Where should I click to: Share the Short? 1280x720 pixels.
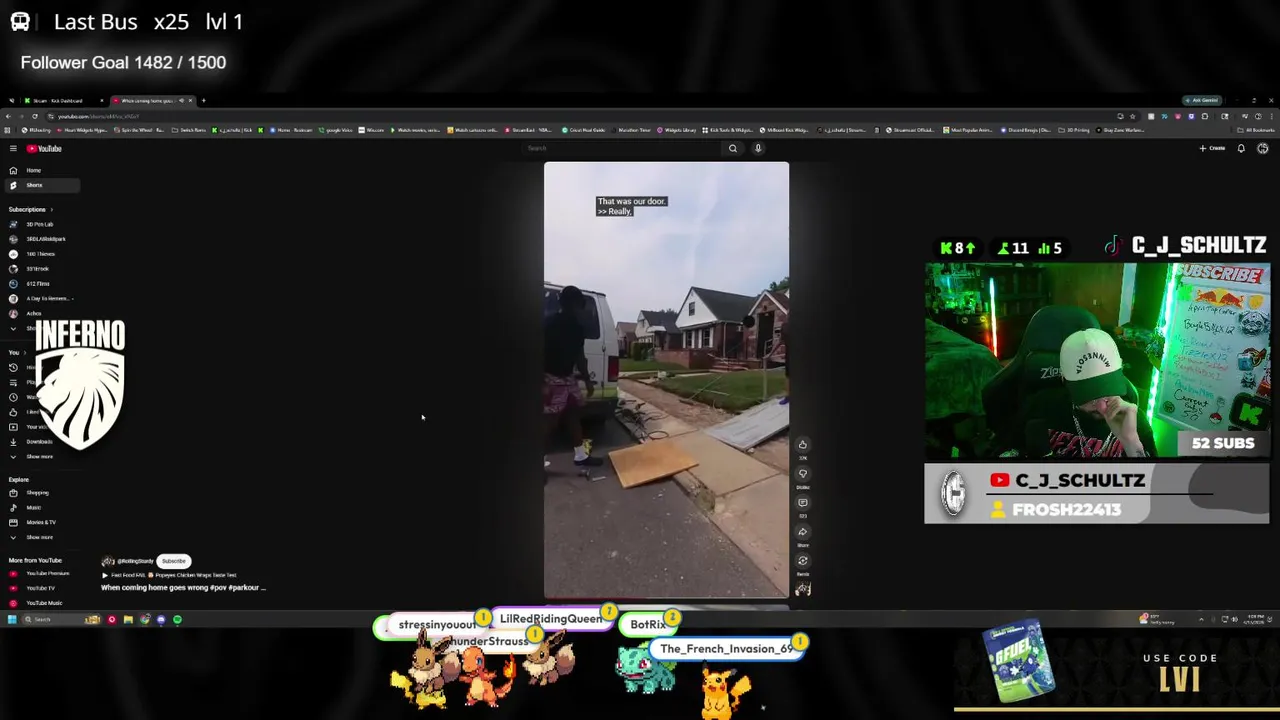point(802,531)
